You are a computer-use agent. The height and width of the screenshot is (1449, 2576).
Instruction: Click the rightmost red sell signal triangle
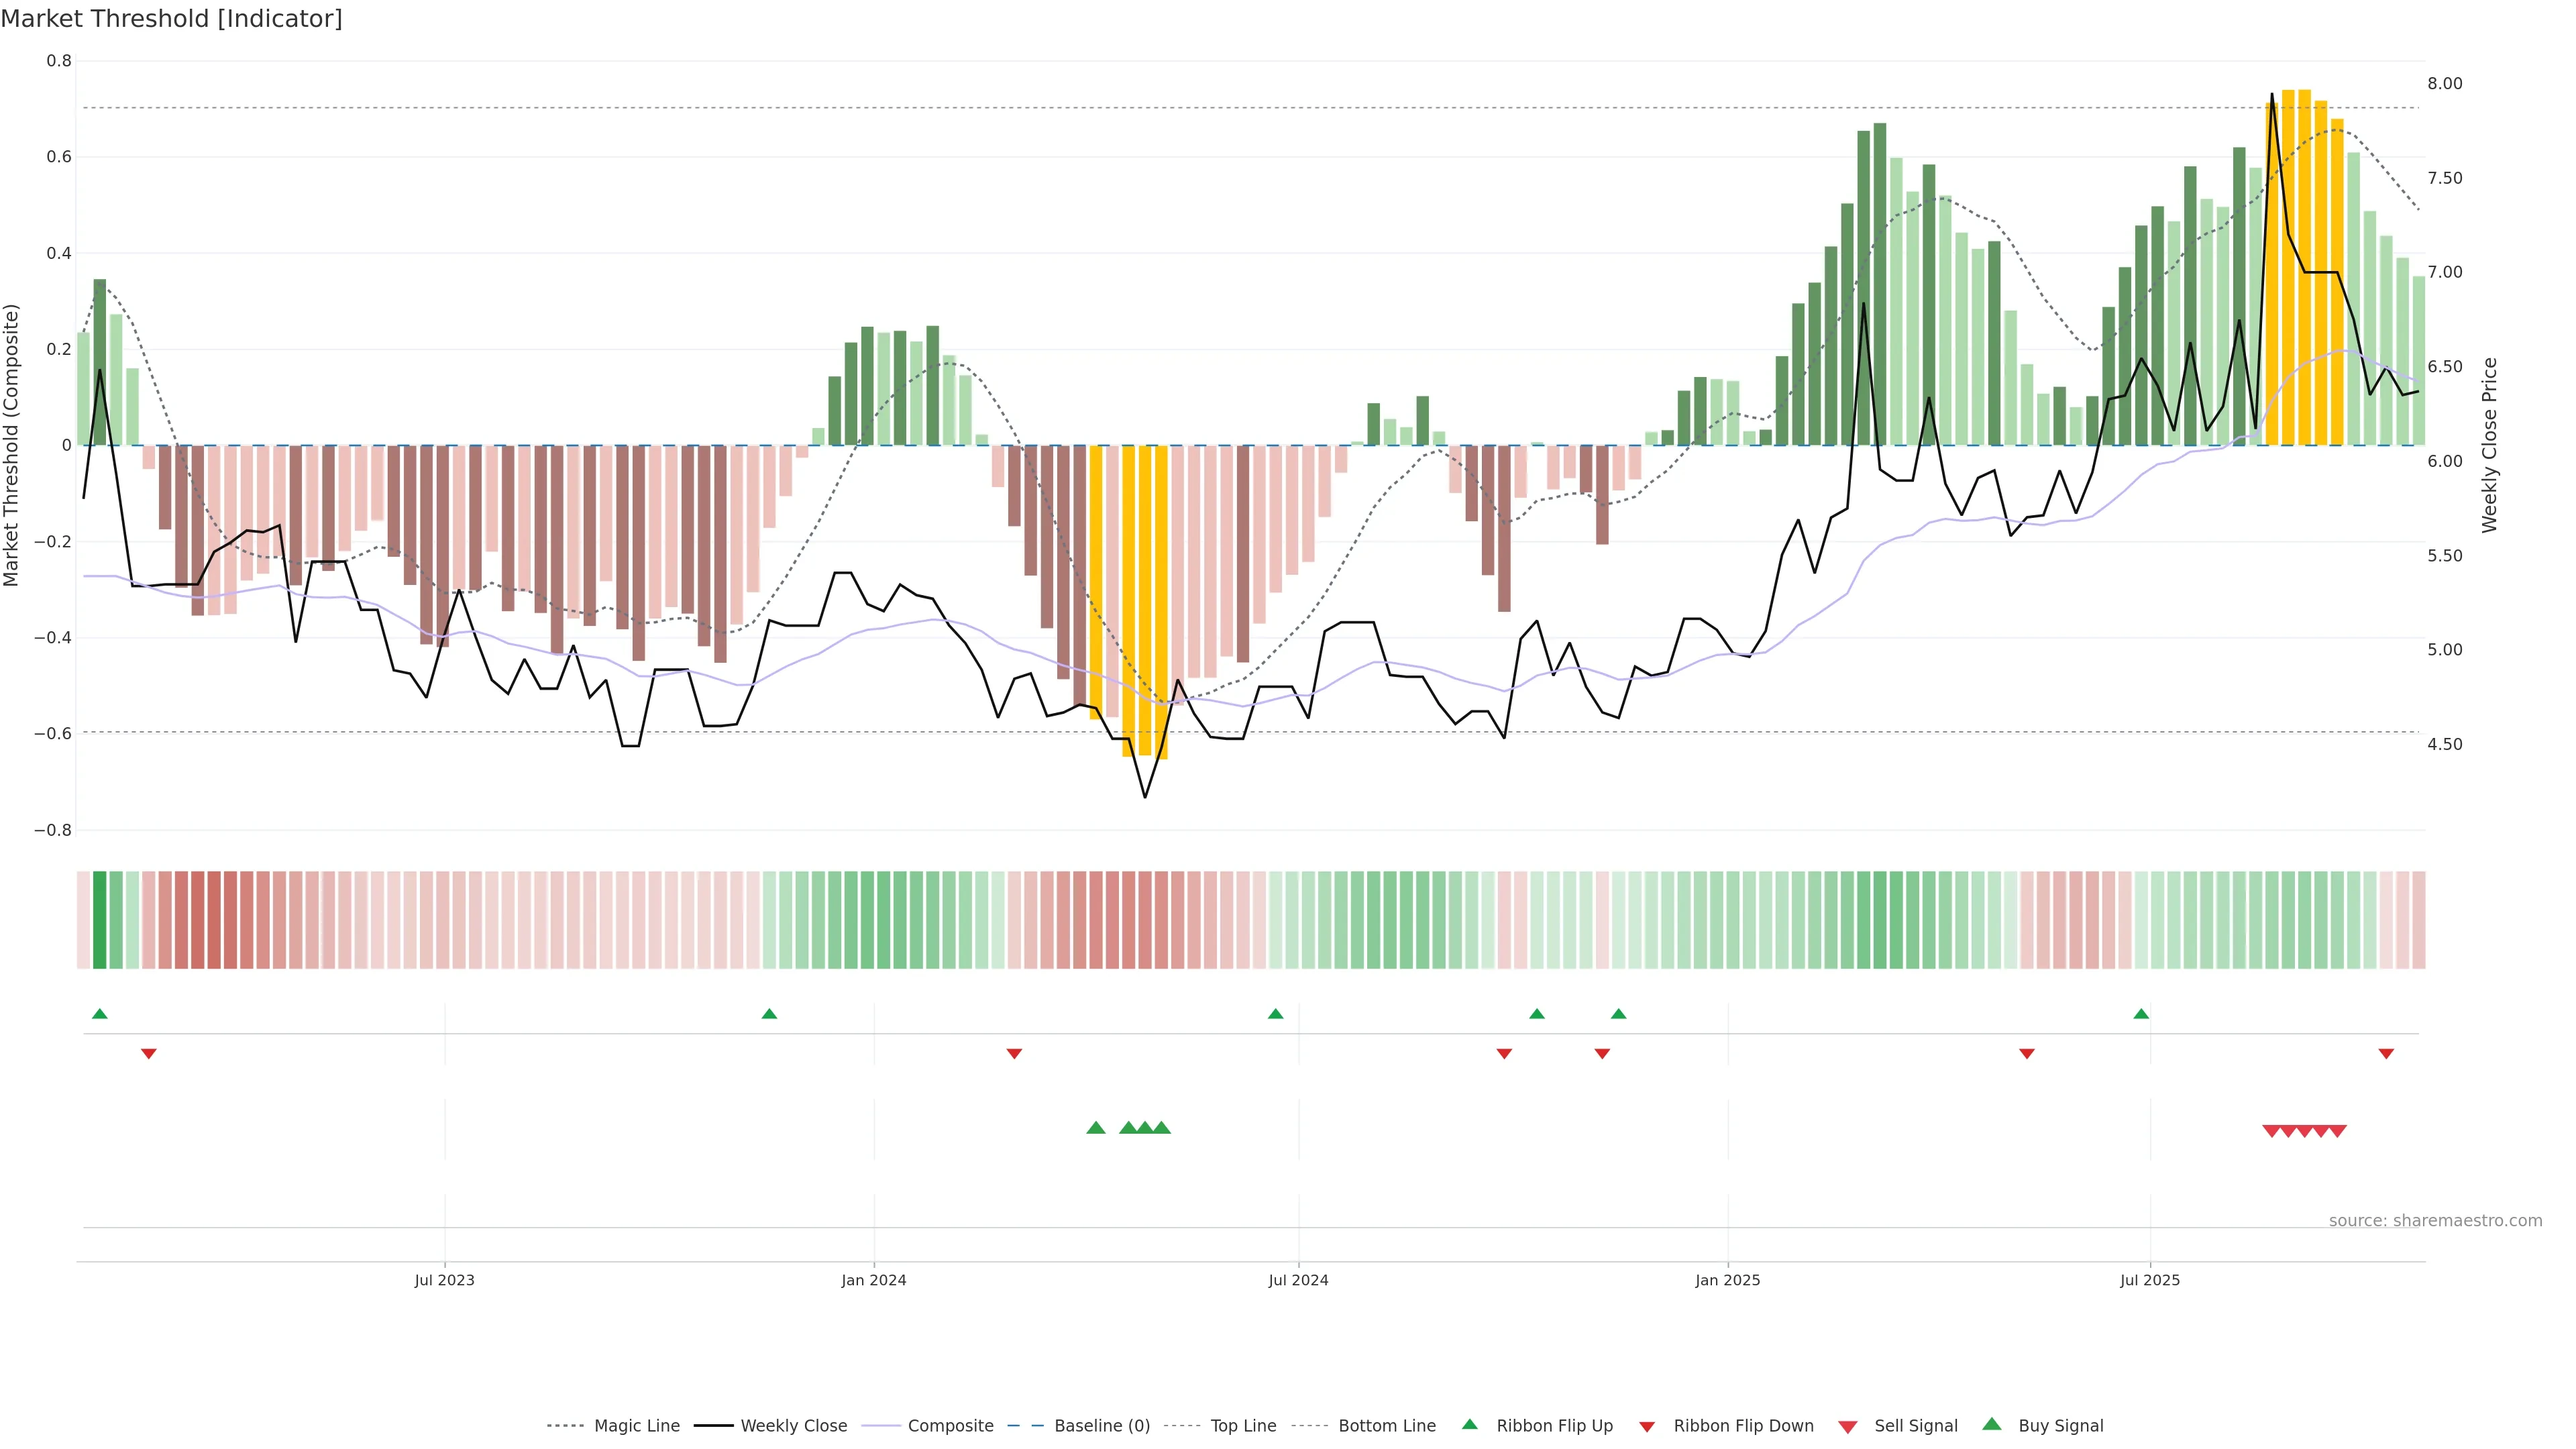click(x=2337, y=1131)
